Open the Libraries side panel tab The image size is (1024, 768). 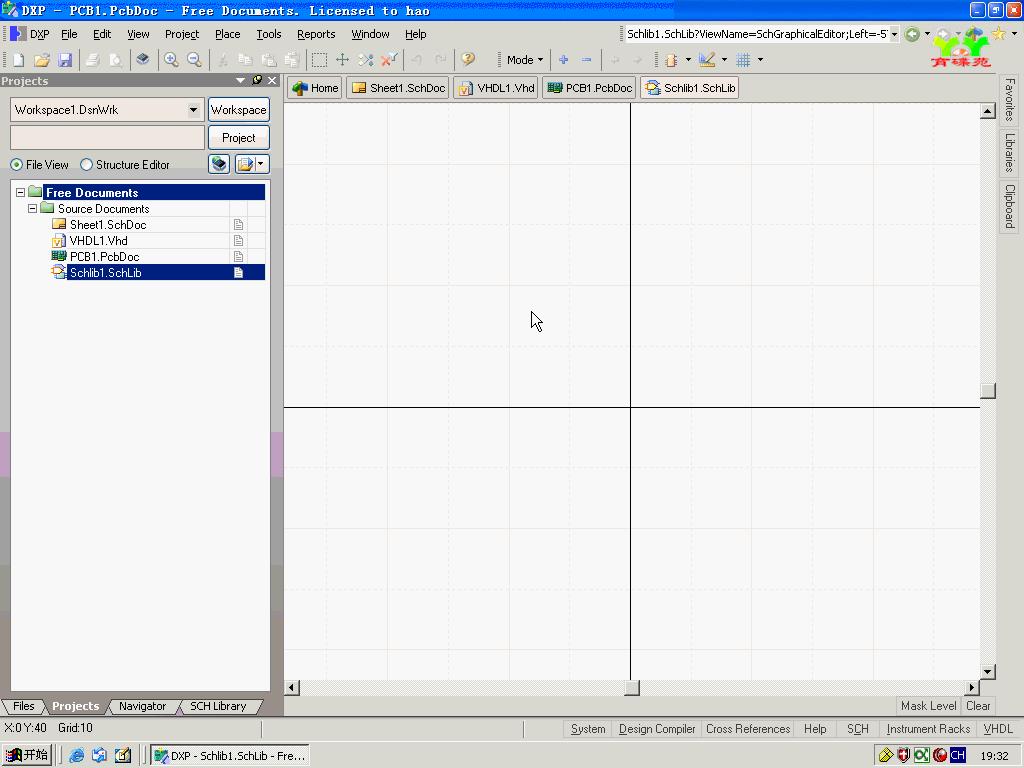(x=1010, y=153)
